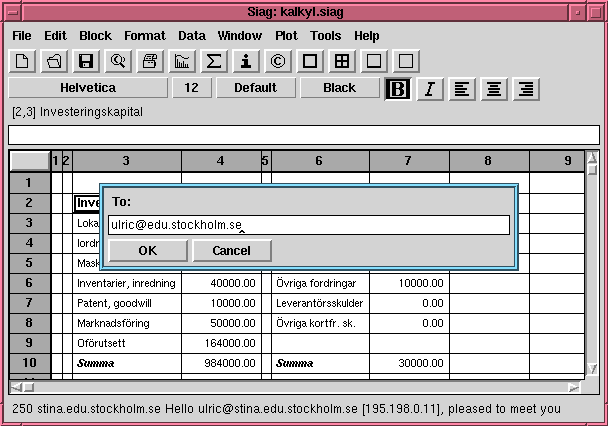Click the New document icon
Viewport: 608px width, 426px height.
pyautogui.click(x=22, y=61)
